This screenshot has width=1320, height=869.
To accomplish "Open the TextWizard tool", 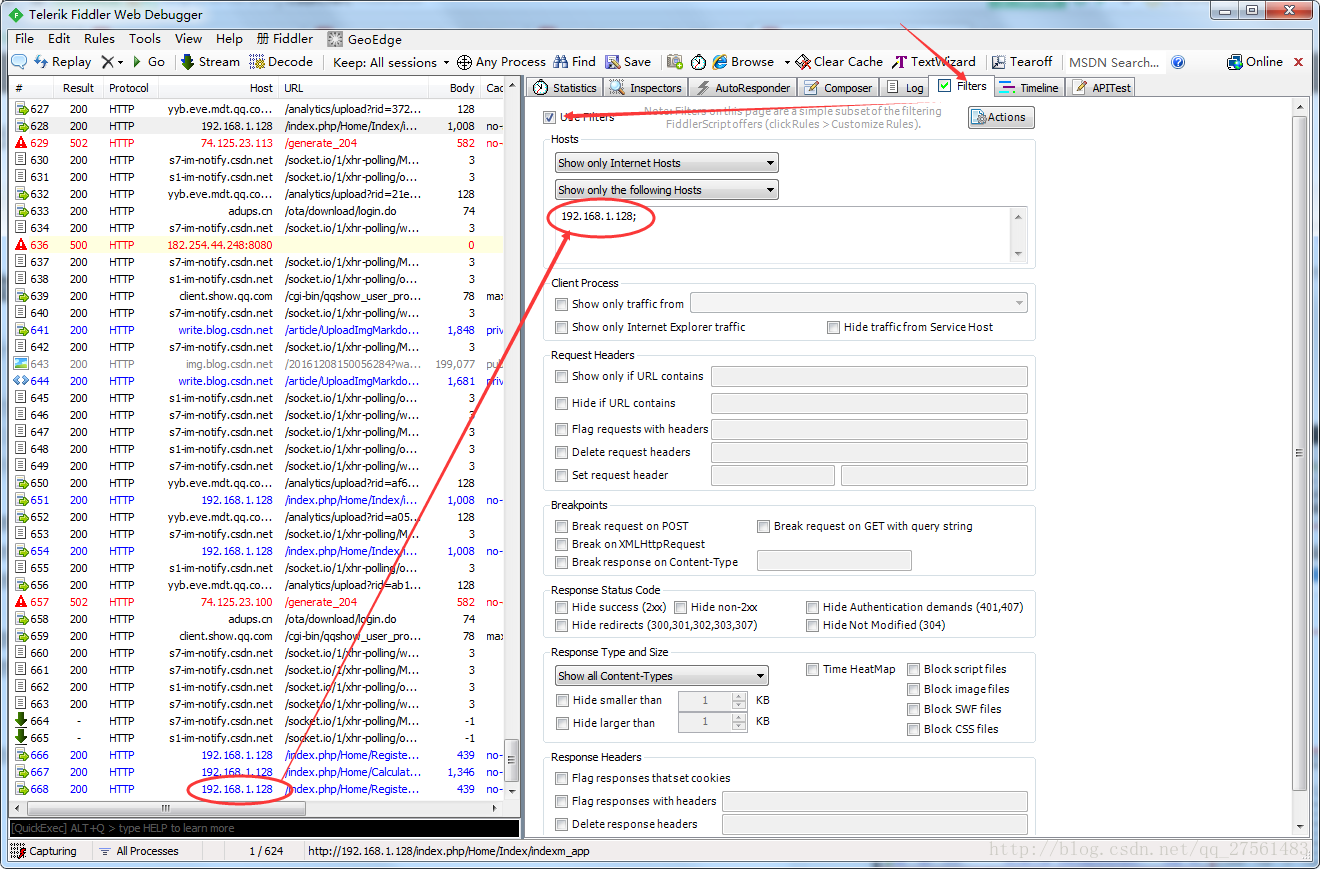I will [934, 62].
